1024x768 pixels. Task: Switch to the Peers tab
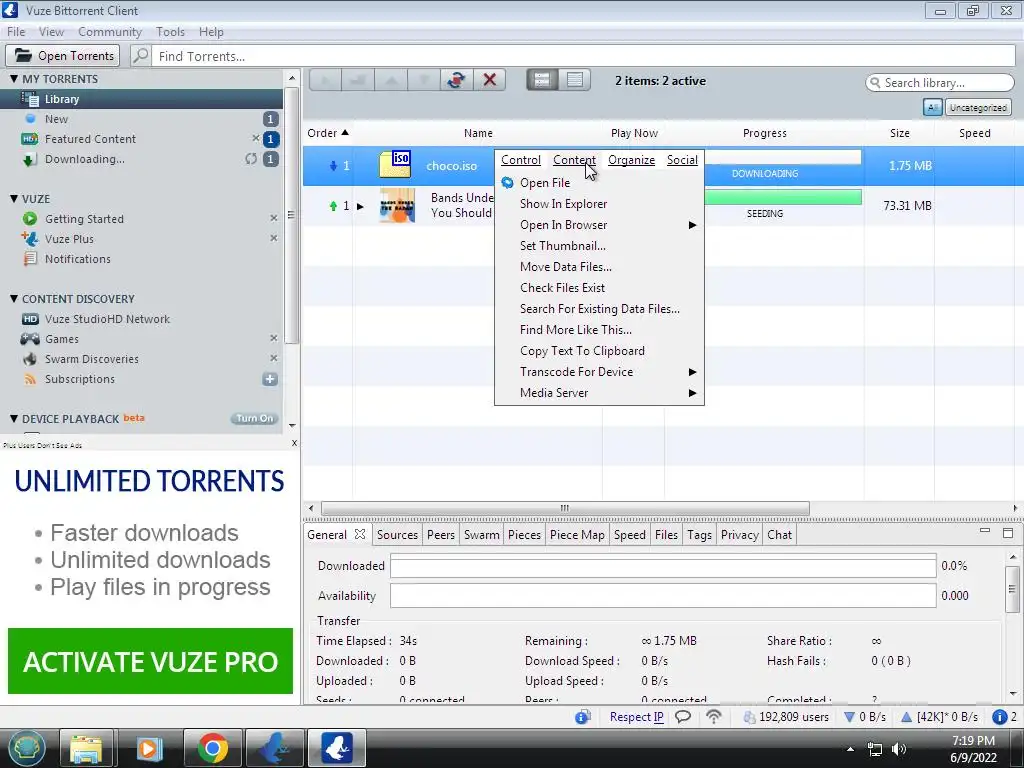pyautogui.click(x=441, y=535)
